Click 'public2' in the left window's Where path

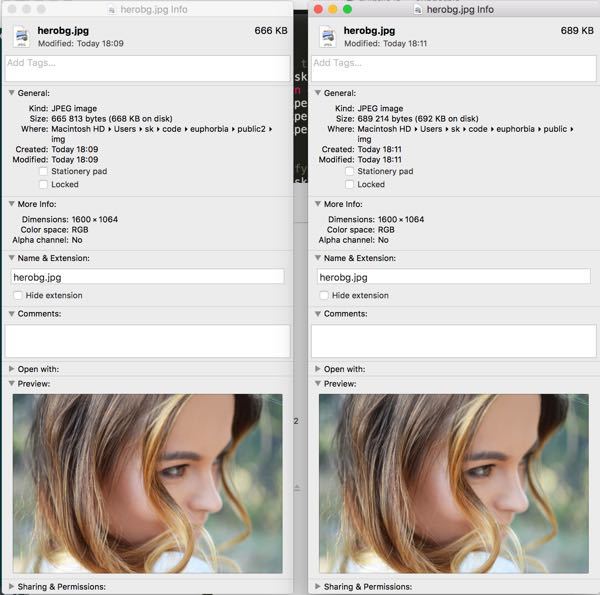[251, 129]
